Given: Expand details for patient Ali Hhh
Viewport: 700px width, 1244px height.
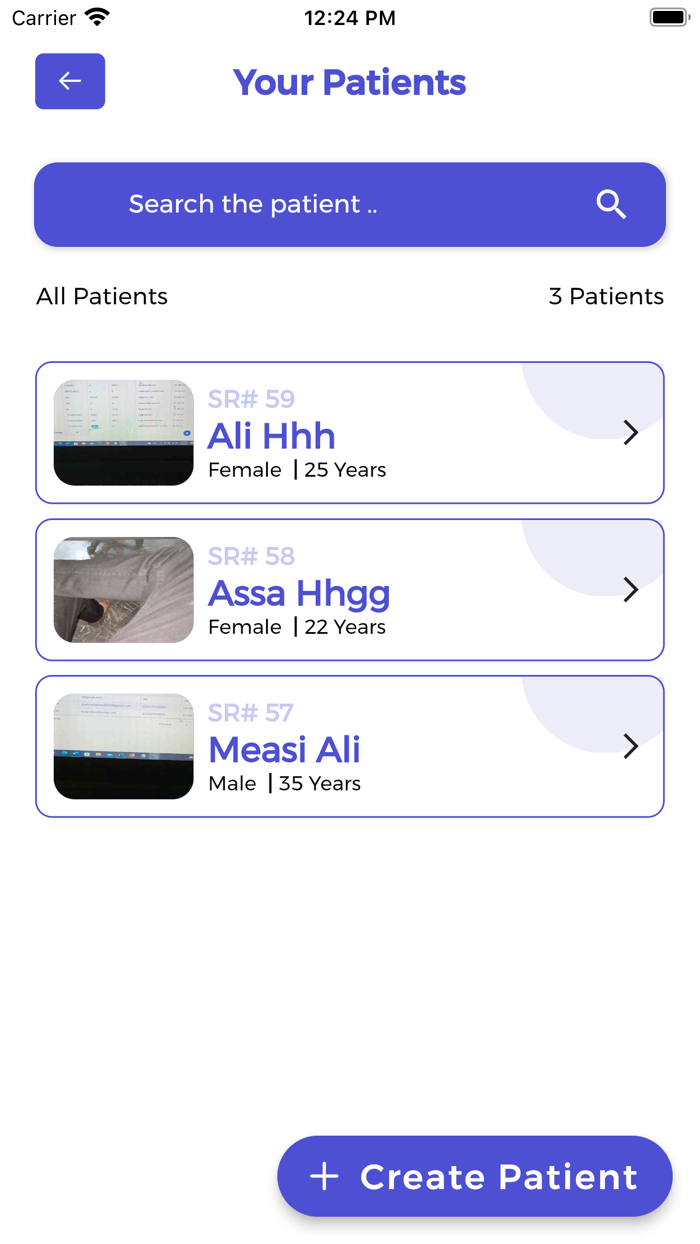Looking at the screenshot, I should (x=631, y=432).
